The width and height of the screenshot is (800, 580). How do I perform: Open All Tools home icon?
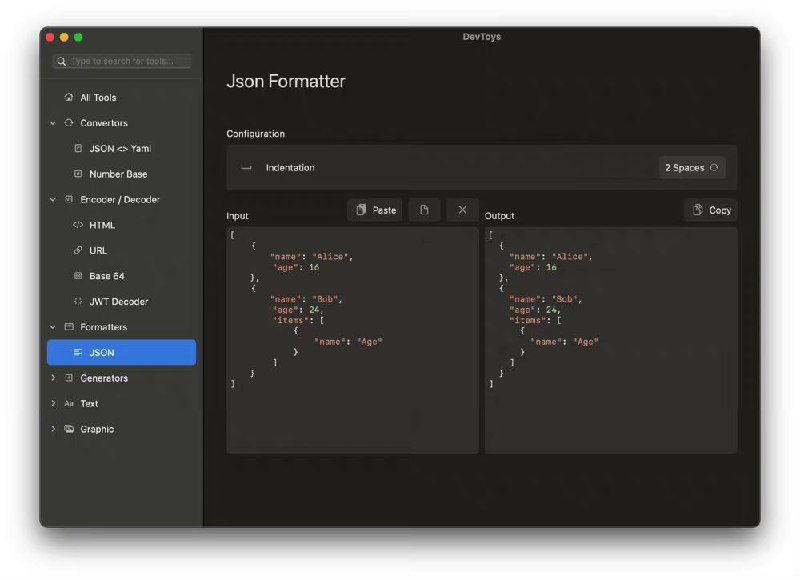(69, 97)
